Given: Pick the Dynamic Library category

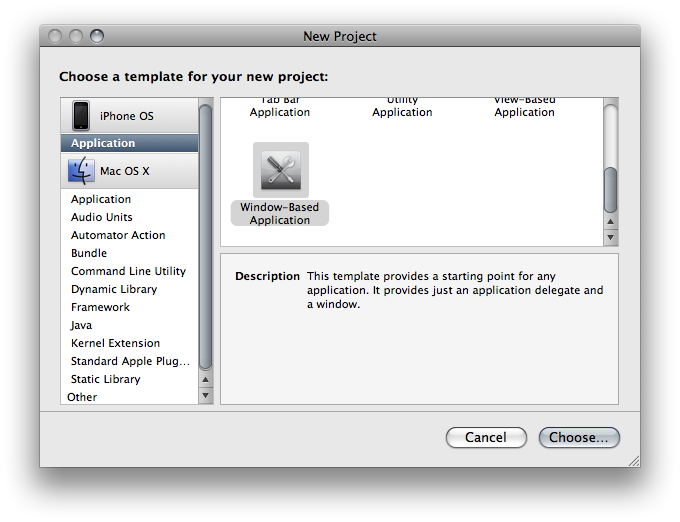Looking at the screenshot, I should (x=129, y=289).
